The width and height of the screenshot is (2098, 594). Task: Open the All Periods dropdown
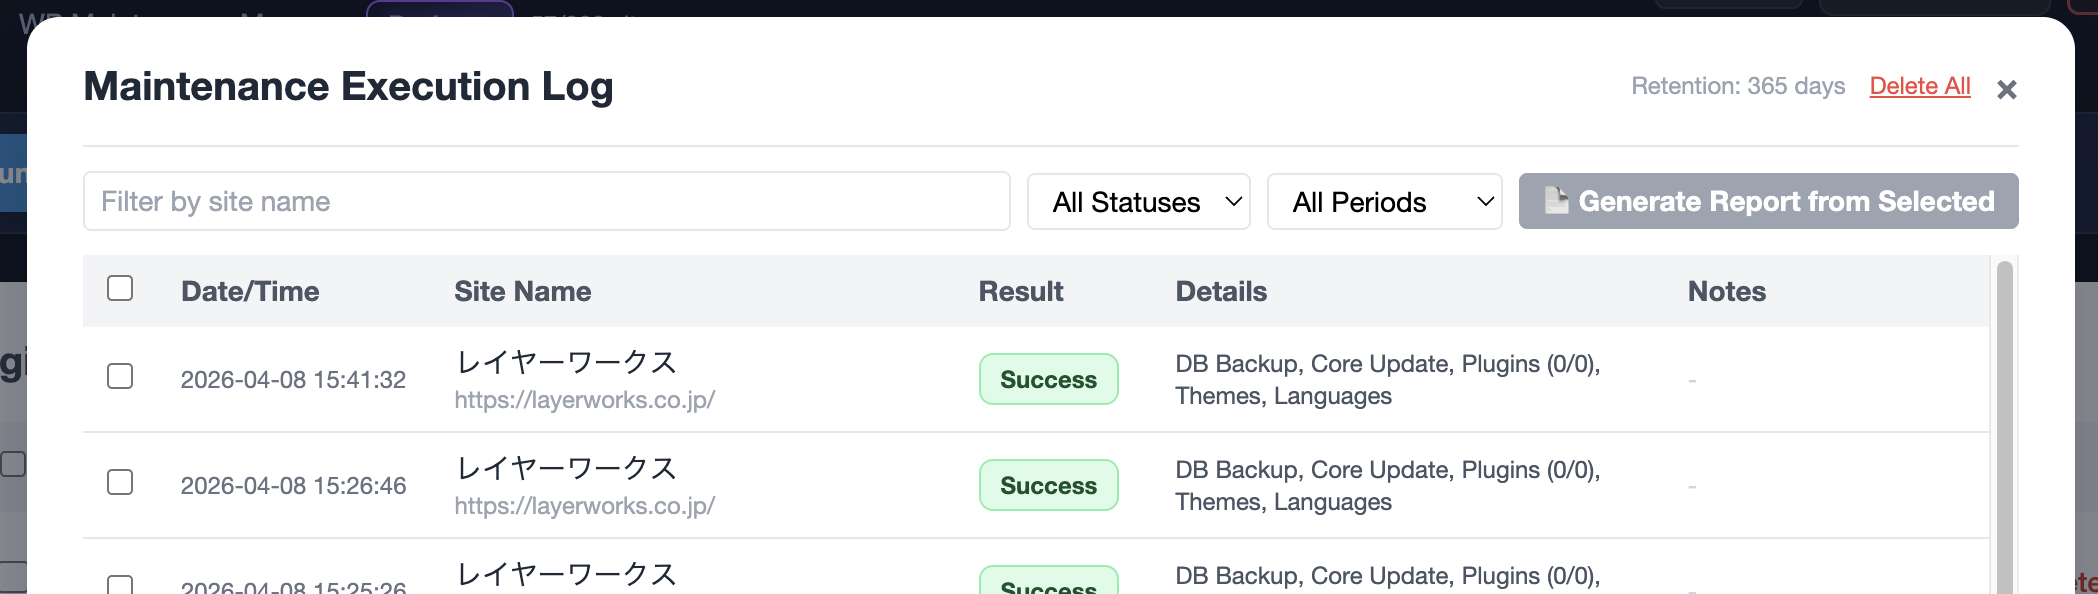[1384, 201]
